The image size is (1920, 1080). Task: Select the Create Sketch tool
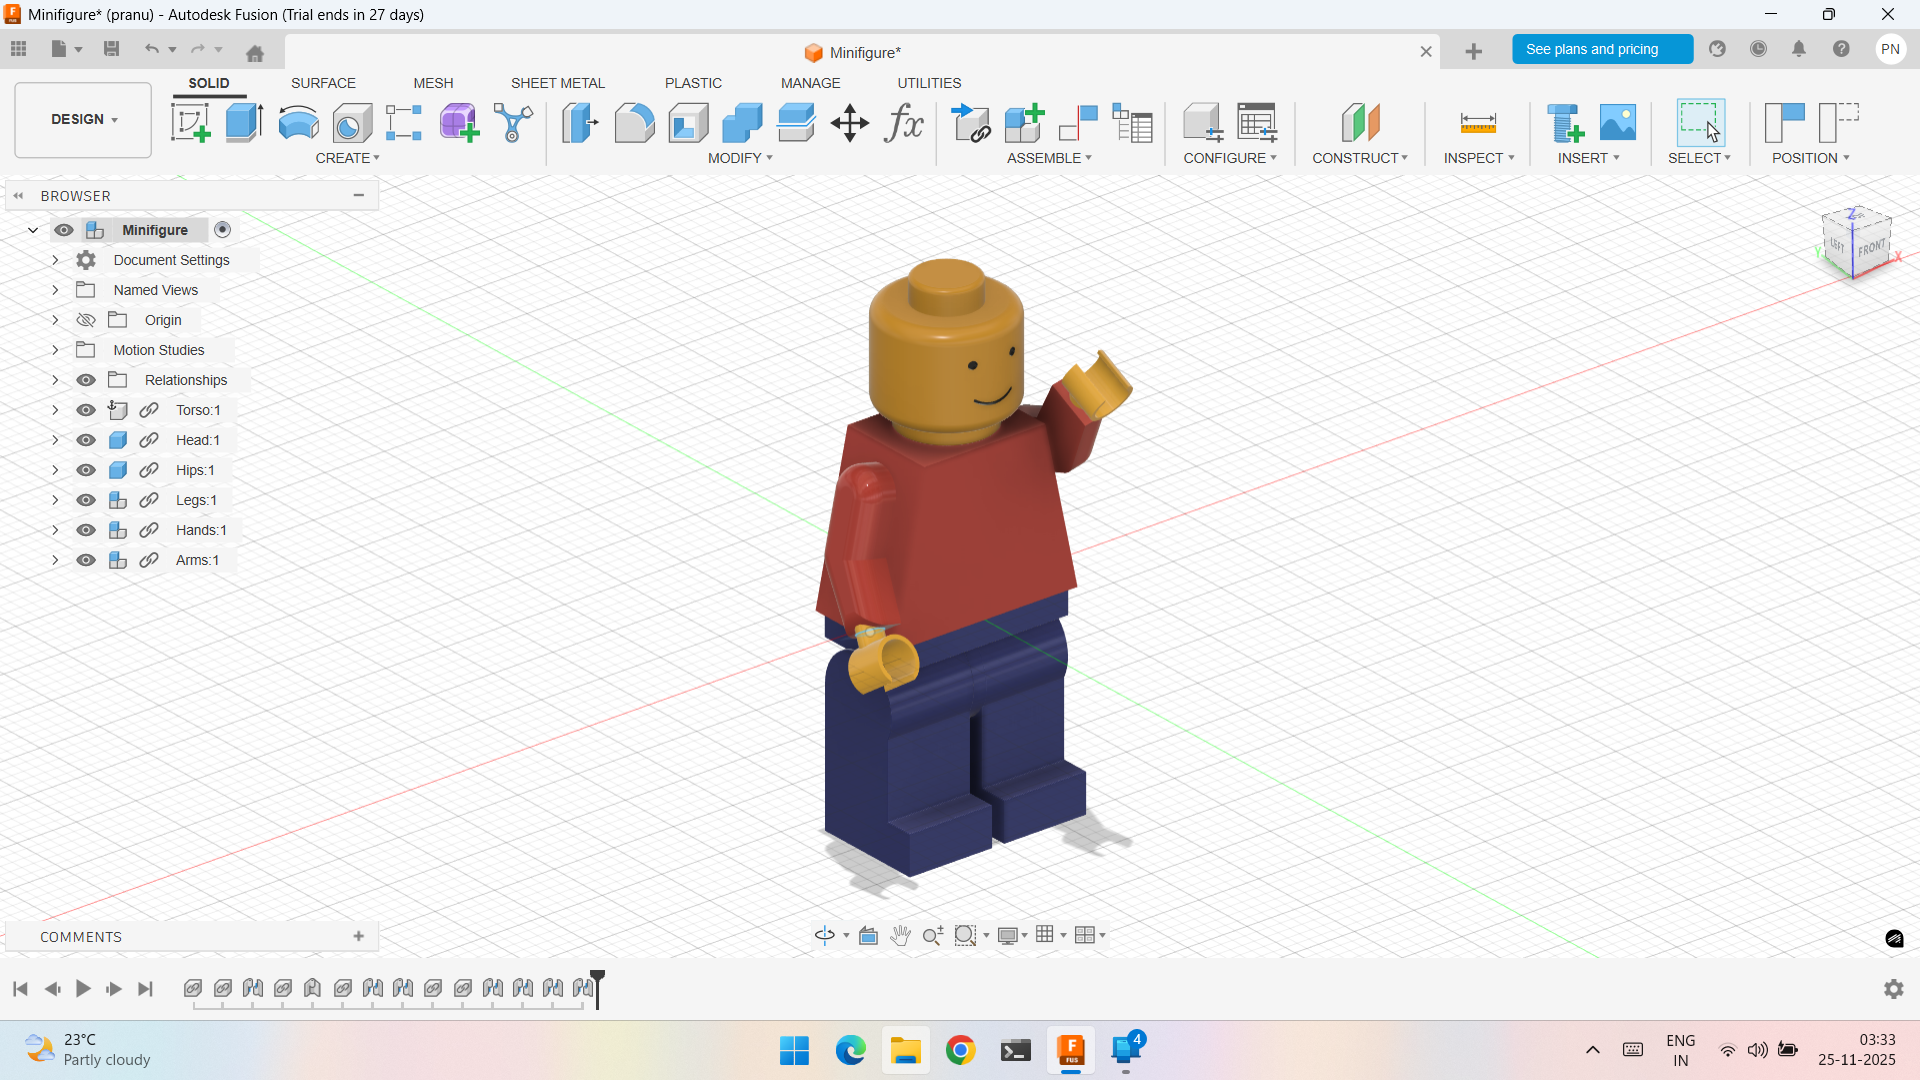click(190, 123)
